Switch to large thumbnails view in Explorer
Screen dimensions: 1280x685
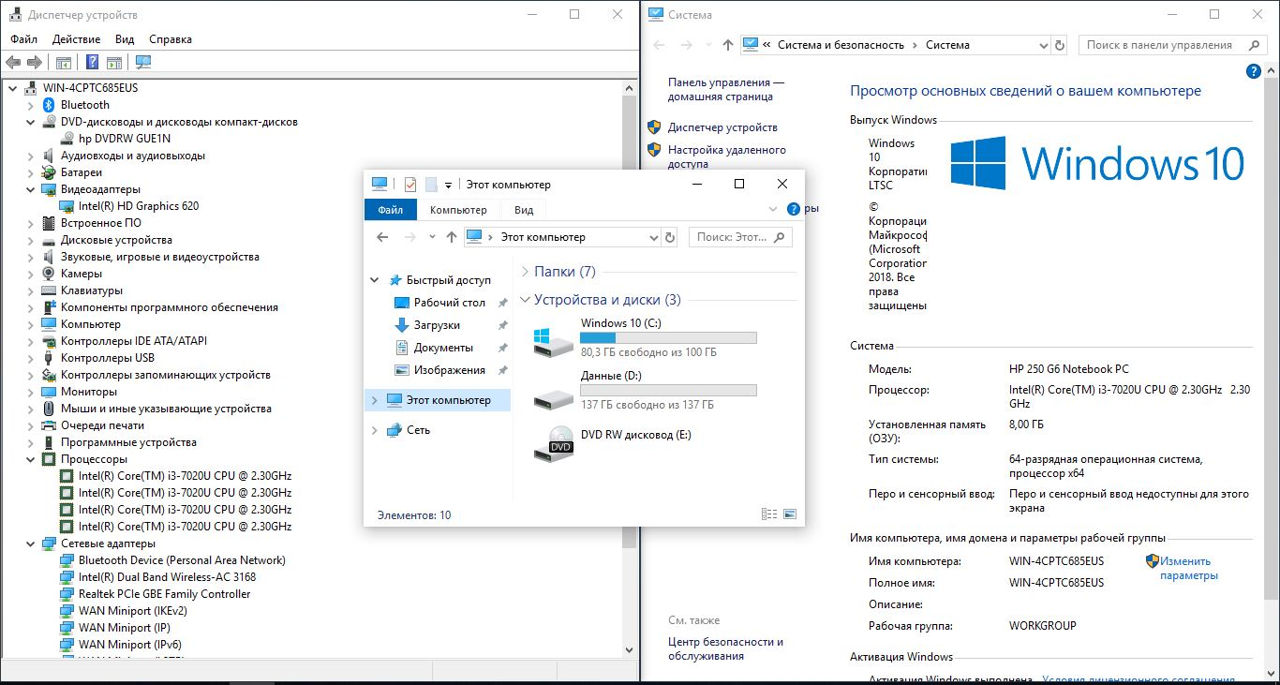point(790,515)
